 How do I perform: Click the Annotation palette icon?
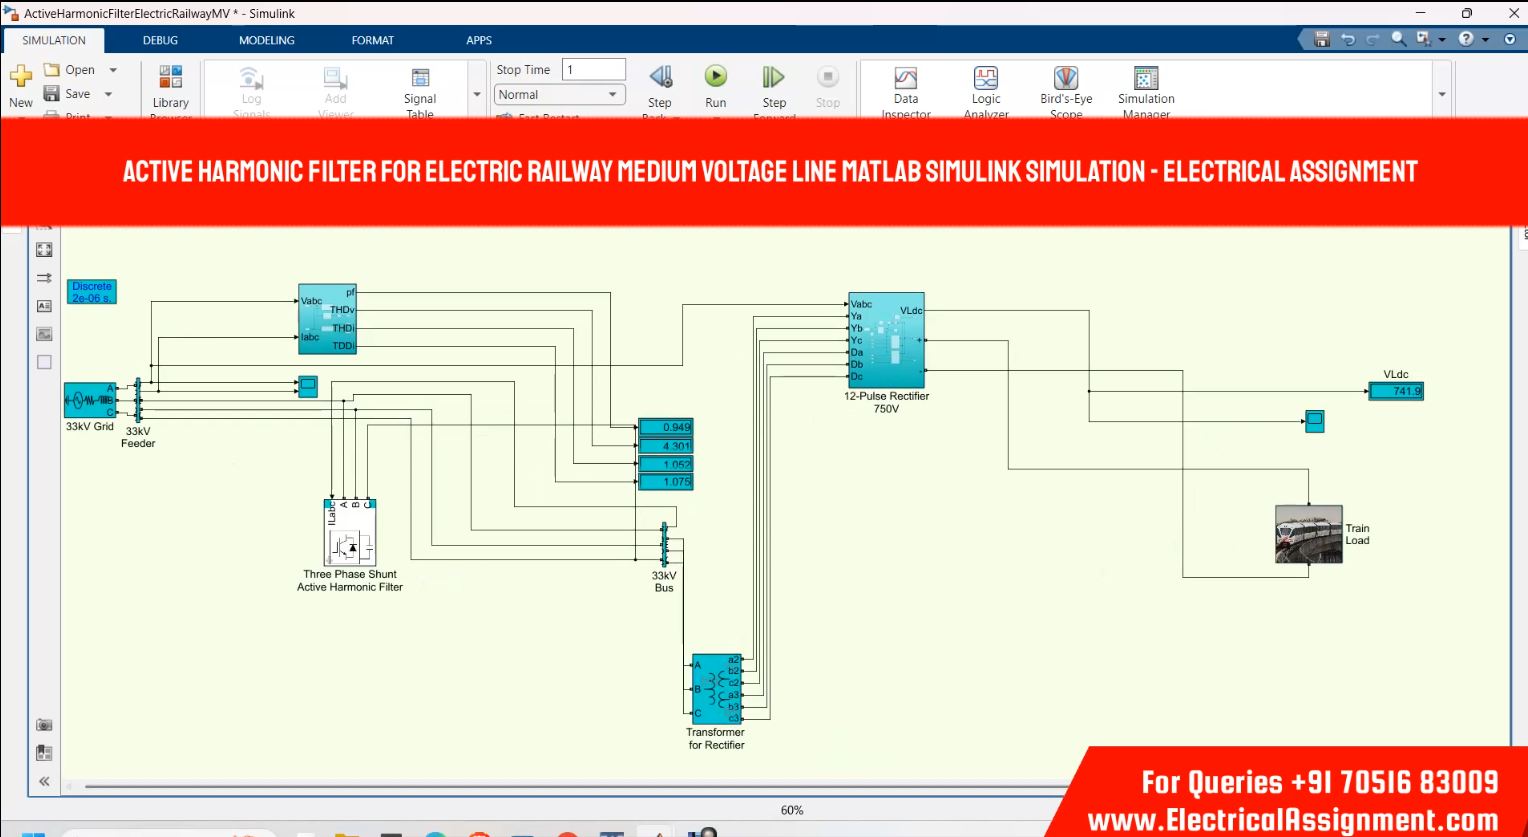click(44, 306)
